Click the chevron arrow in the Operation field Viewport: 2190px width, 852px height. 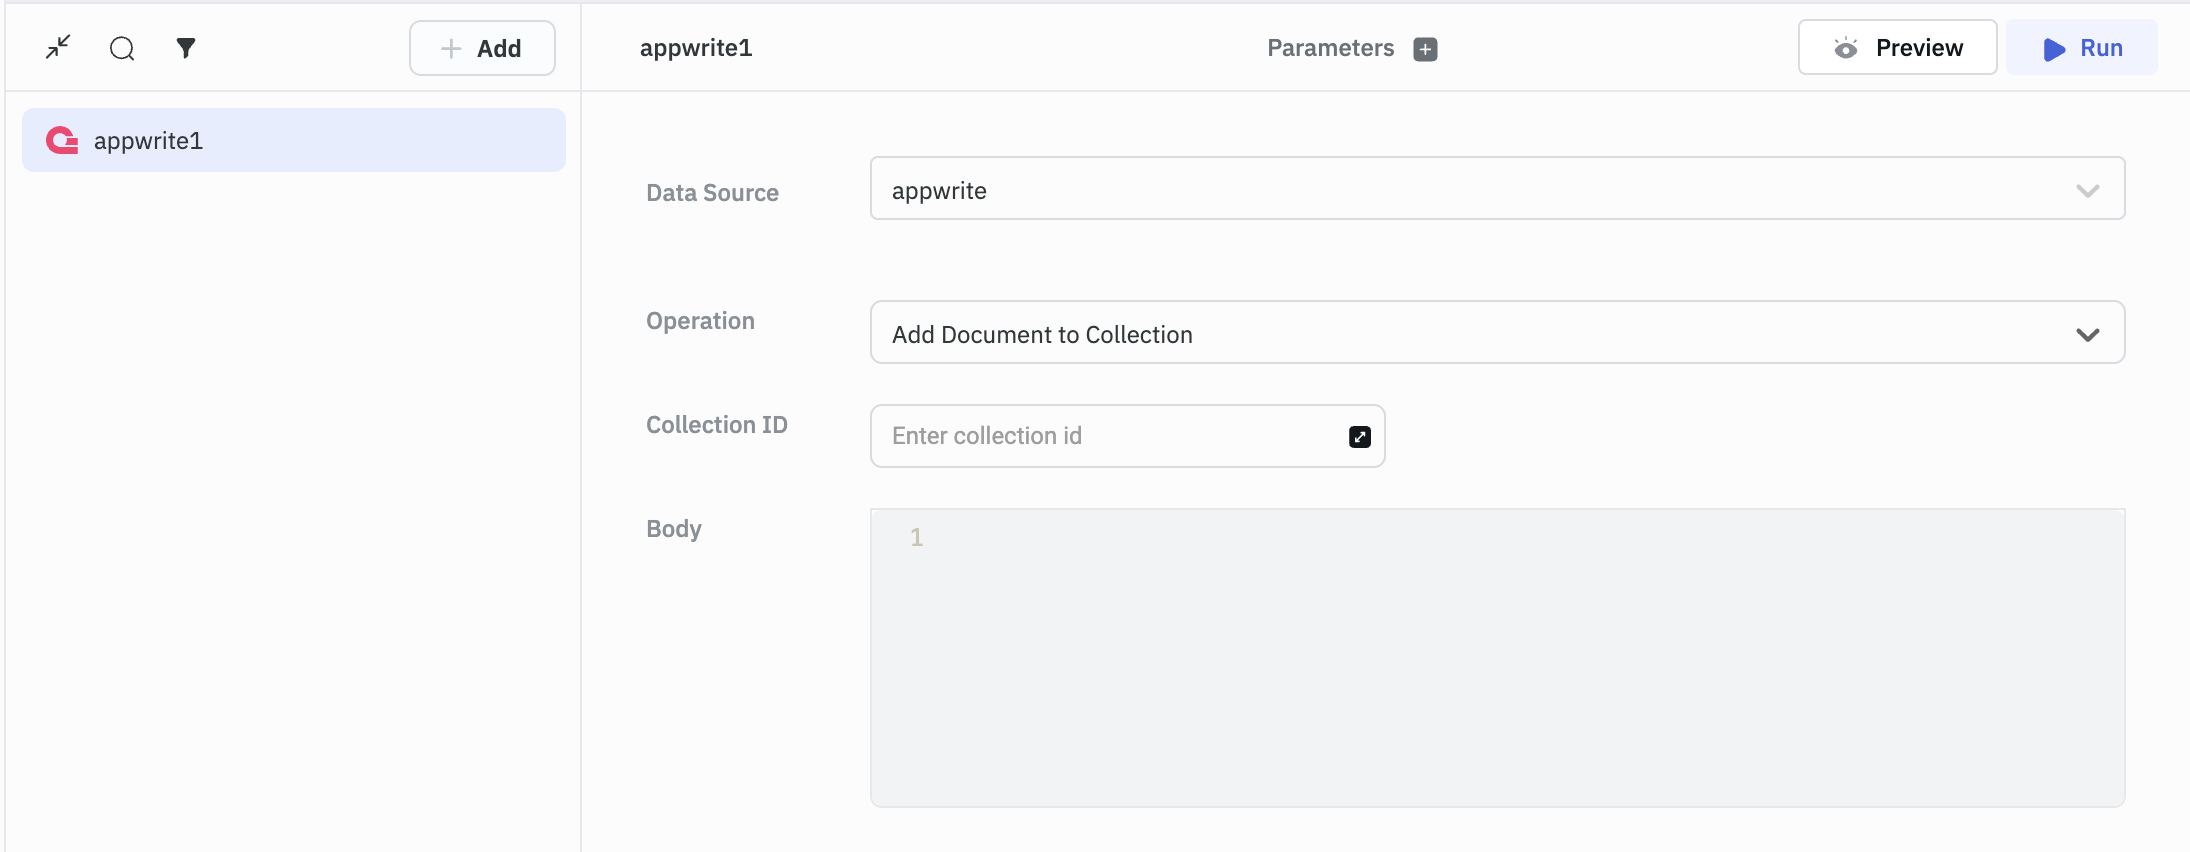tap(2087, 335)
